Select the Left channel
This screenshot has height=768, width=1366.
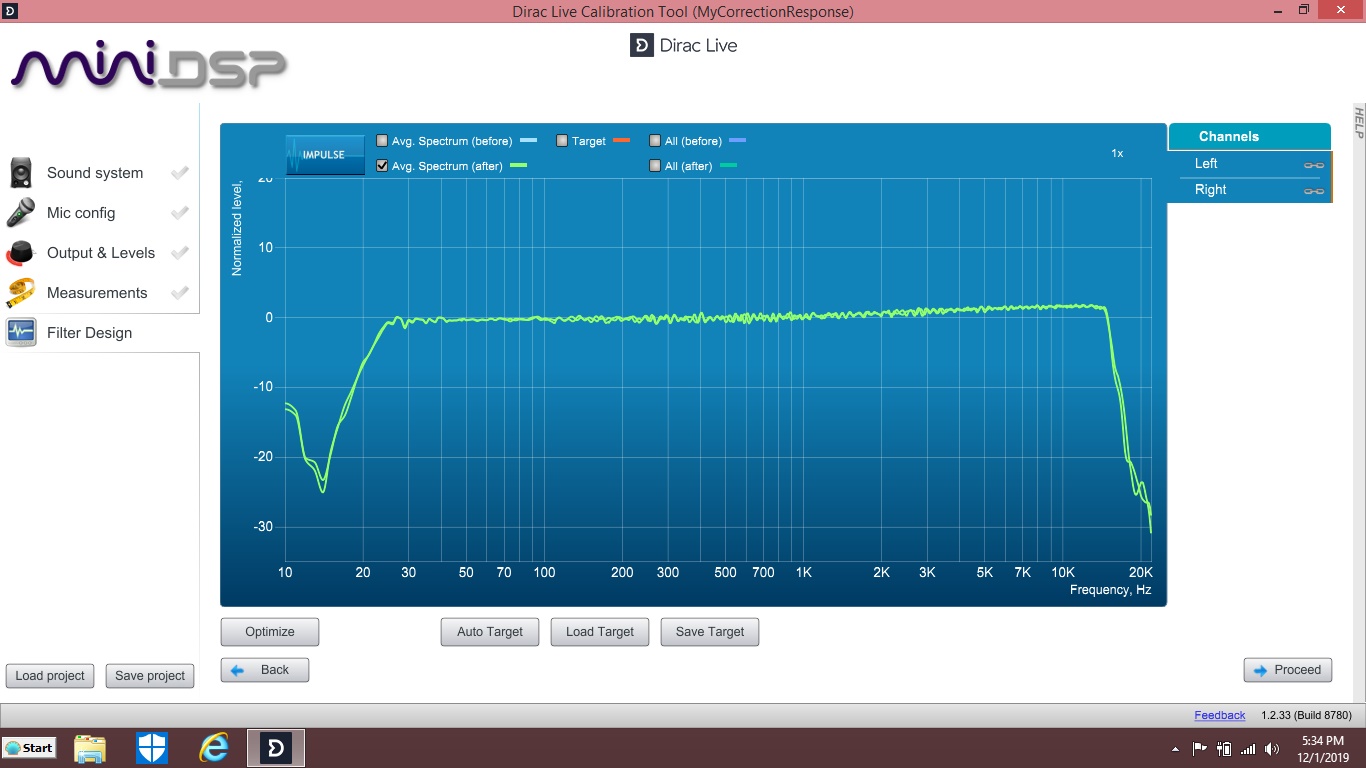tap(1250, 164)
